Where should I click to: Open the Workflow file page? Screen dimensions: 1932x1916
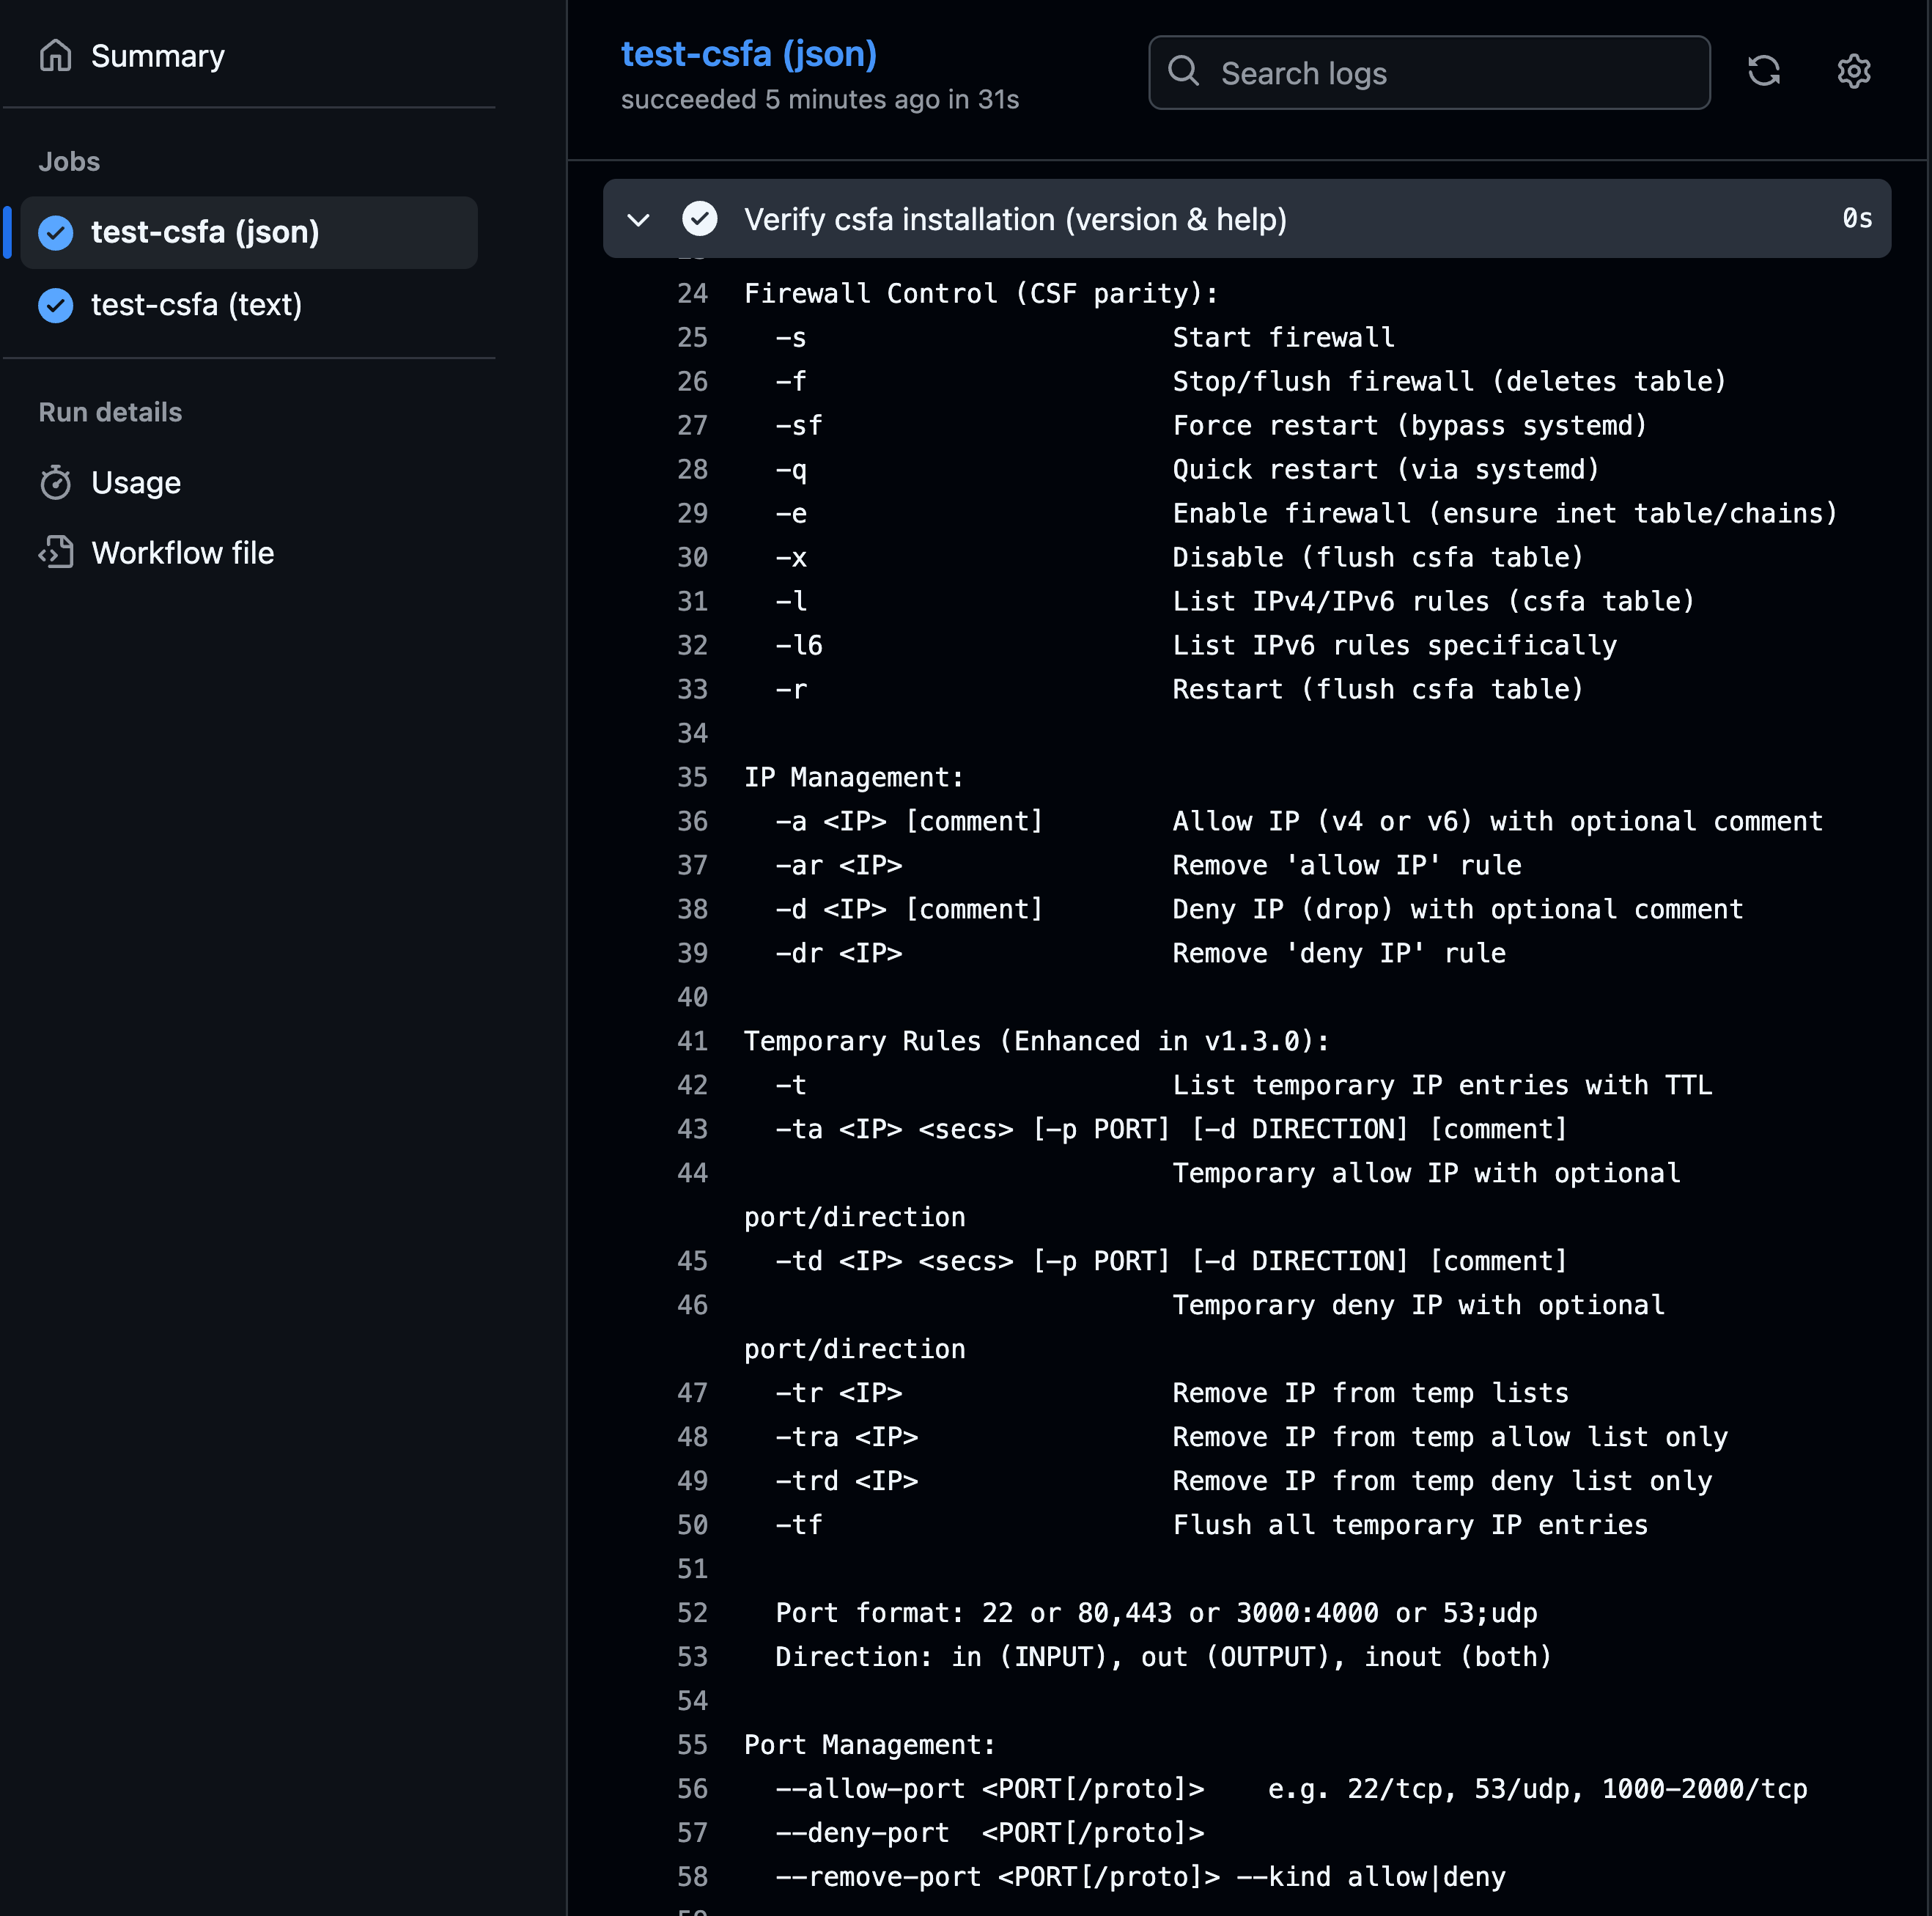click(182, 553)
